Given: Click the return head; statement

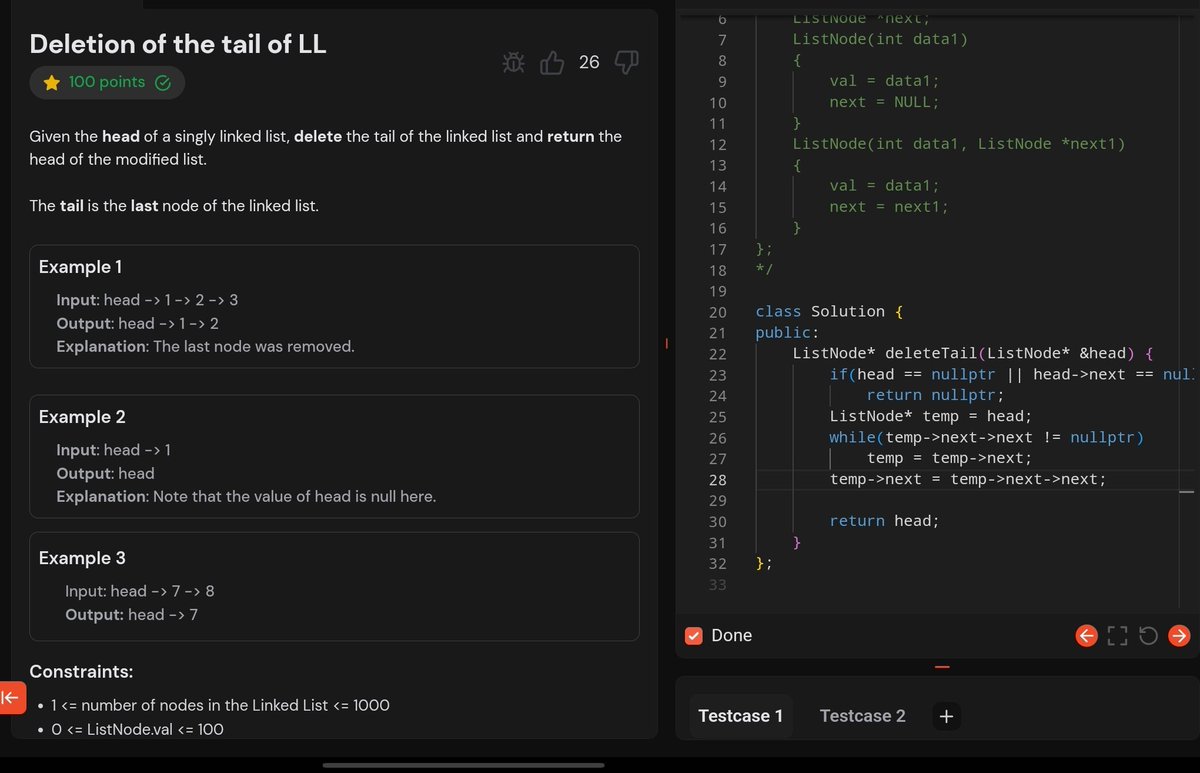Looking at the screenshot, I should pyautogui.click(x=884, y=521).
